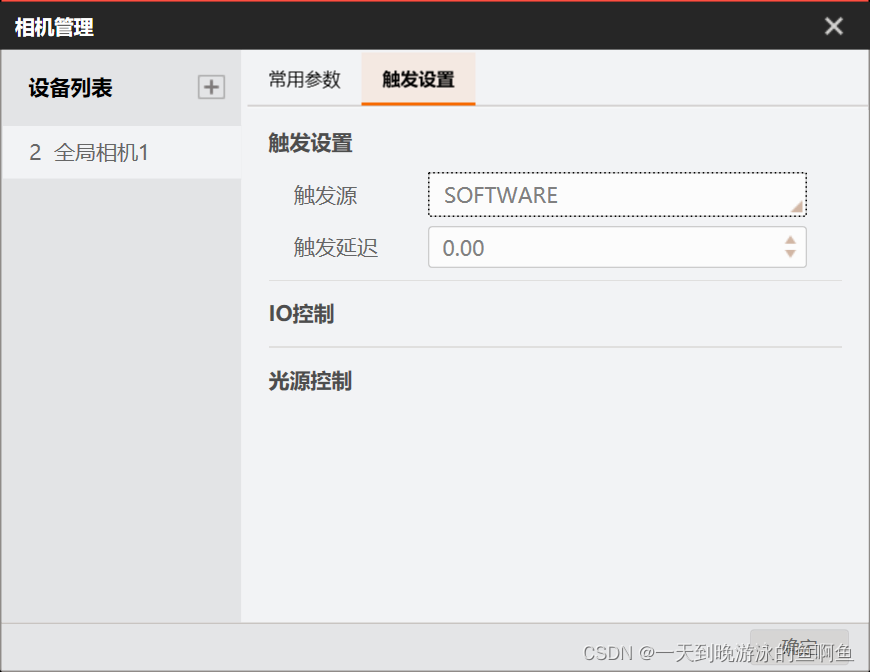Click inside the 触发延迟 value field

pyautogui.click(x=600, y=247)
